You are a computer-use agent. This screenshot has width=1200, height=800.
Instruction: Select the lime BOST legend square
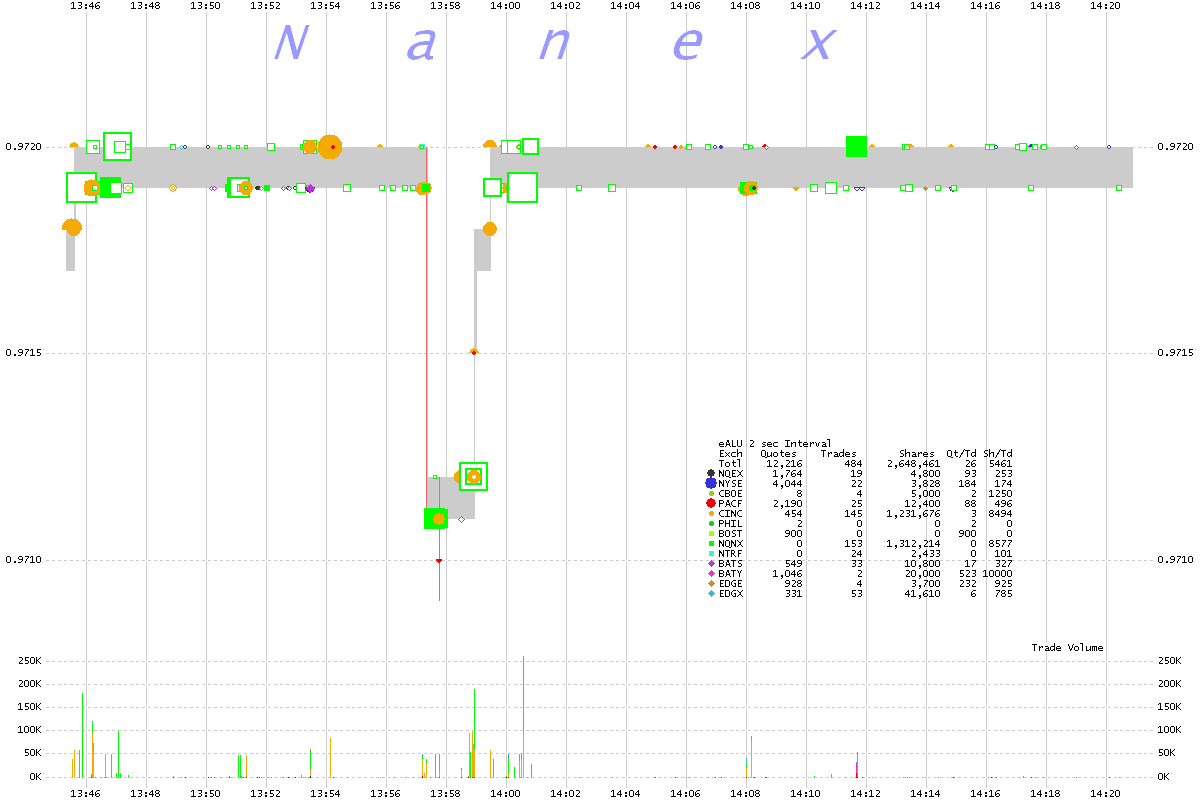click(x=710, y=533)
